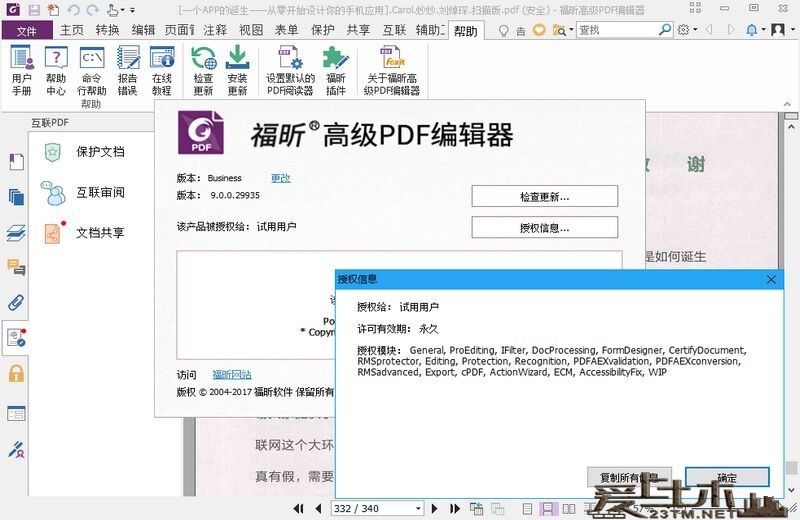Open the Attachments paperclip panel
The width and height of the screenshot is (800, 520).
[16, 303]
